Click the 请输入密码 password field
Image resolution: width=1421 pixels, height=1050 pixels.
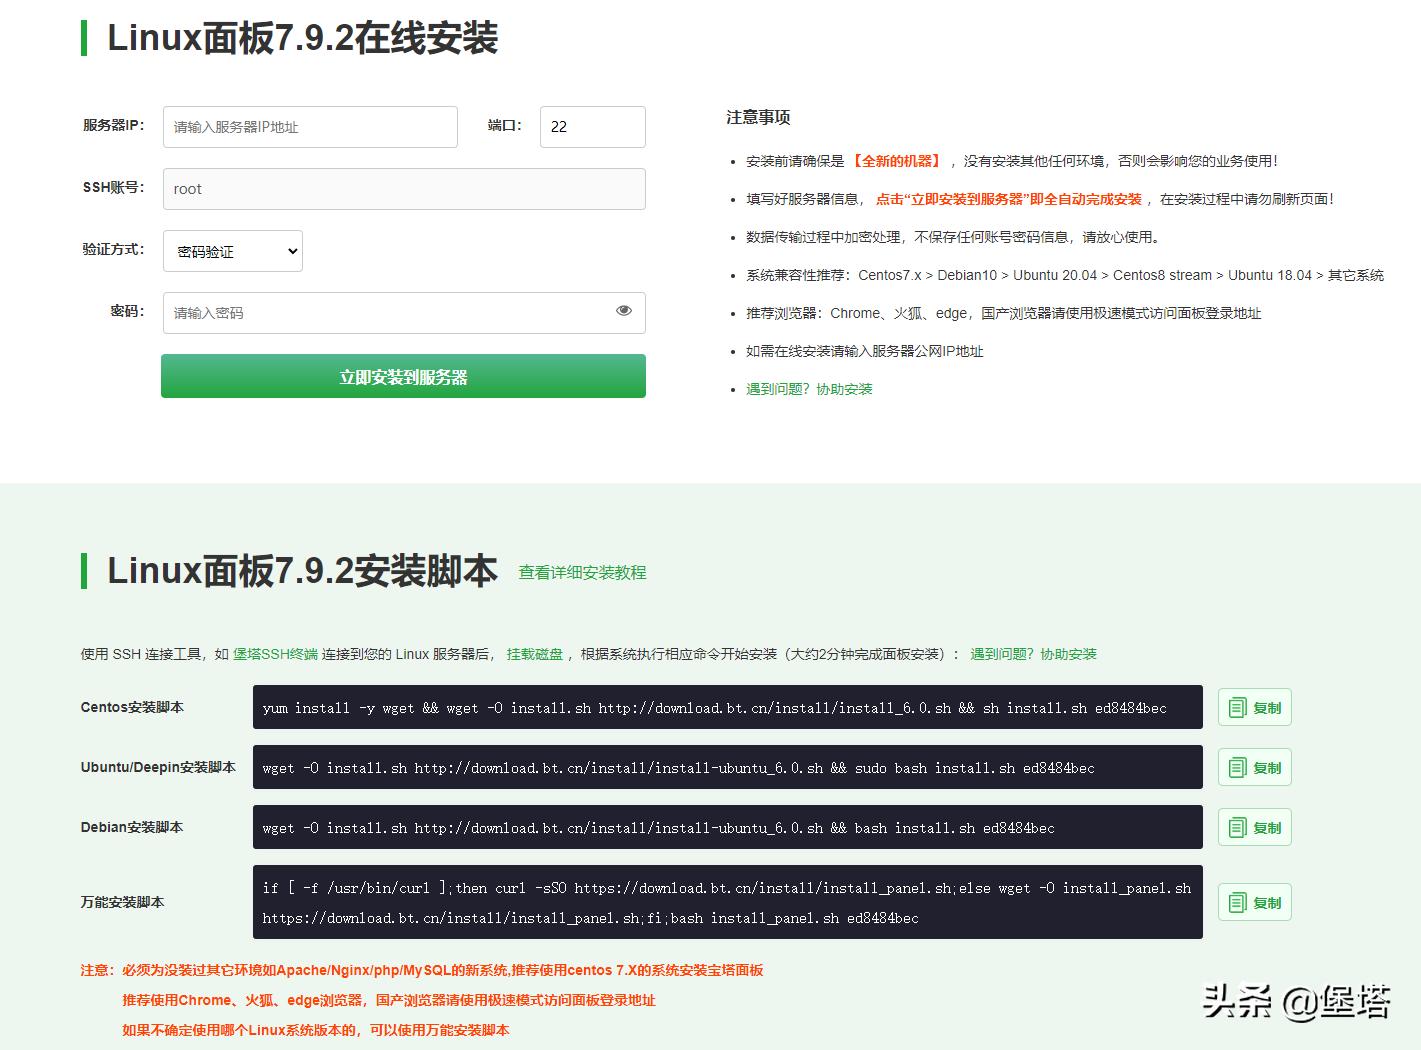(390, 312)
